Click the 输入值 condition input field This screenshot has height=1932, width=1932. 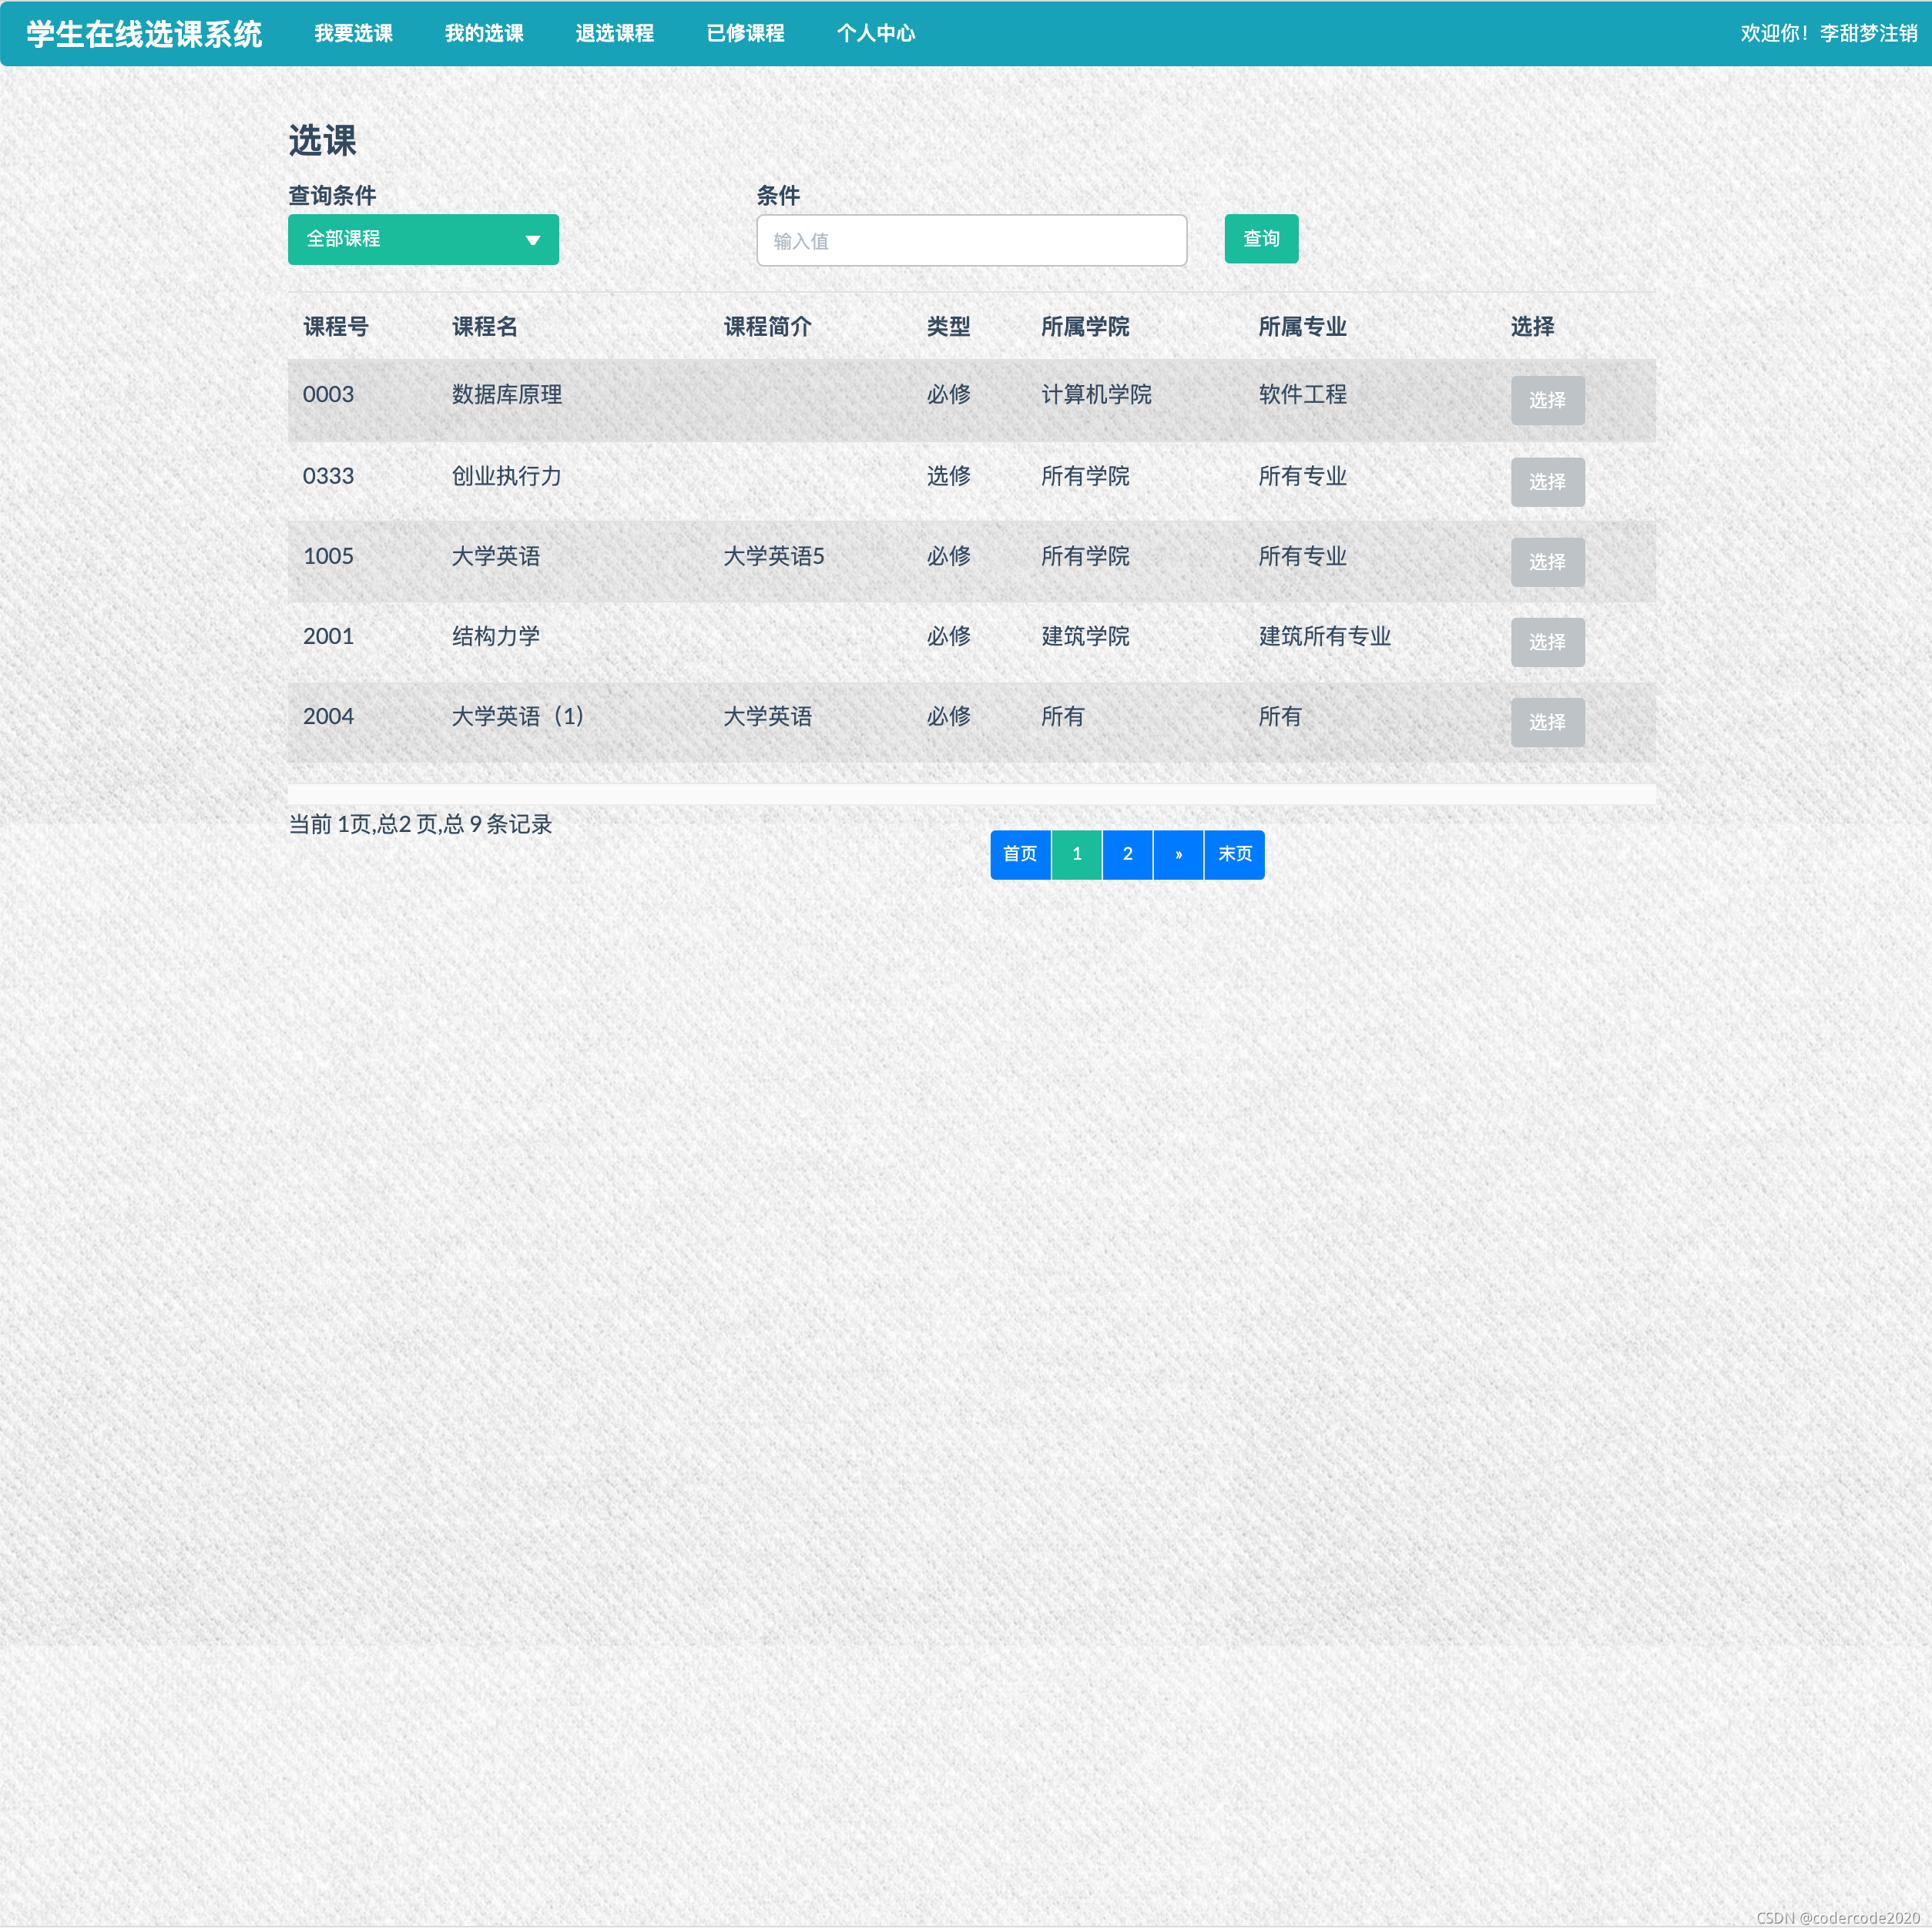click(971, 240)
